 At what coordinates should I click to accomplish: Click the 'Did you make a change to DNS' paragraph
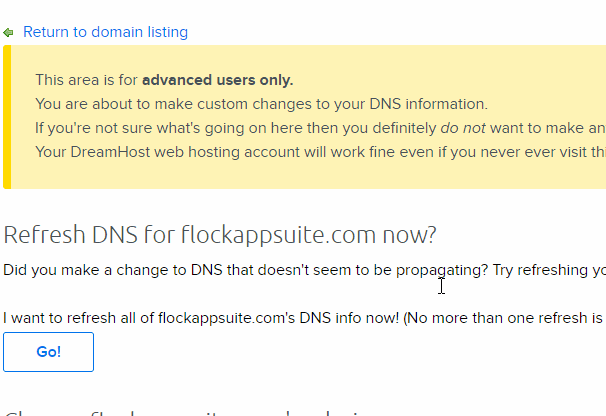(x=305, y=270)
